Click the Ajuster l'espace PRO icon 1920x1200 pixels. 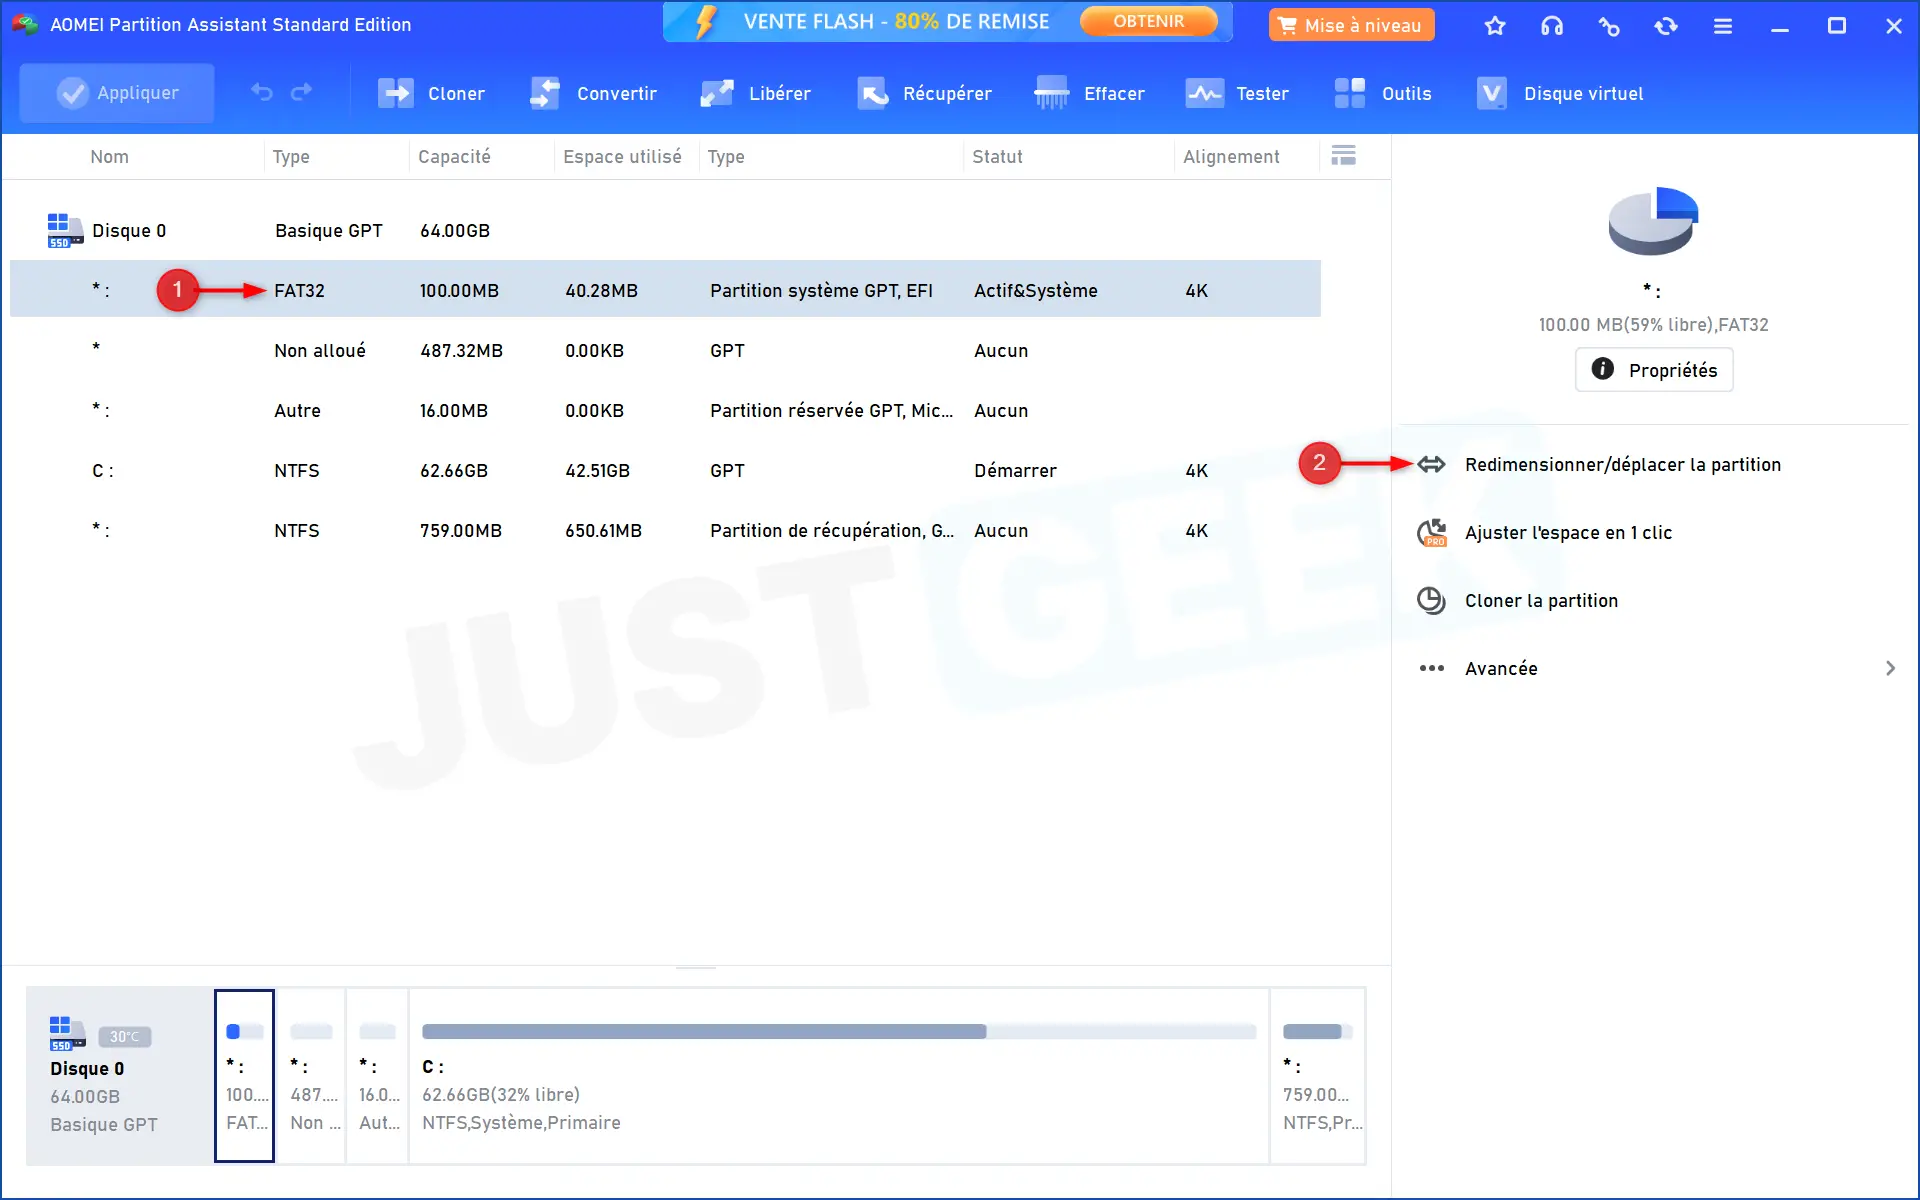(x=1432, y=532)
